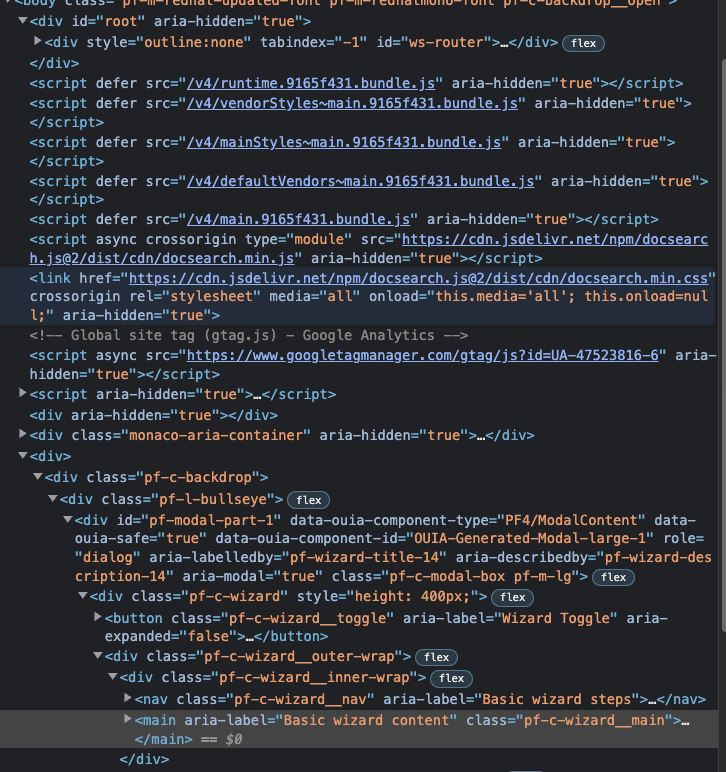Open the runtime.9165f431.bundle.js link
This screenshot has height=772, width=726.
click(311, 83)
